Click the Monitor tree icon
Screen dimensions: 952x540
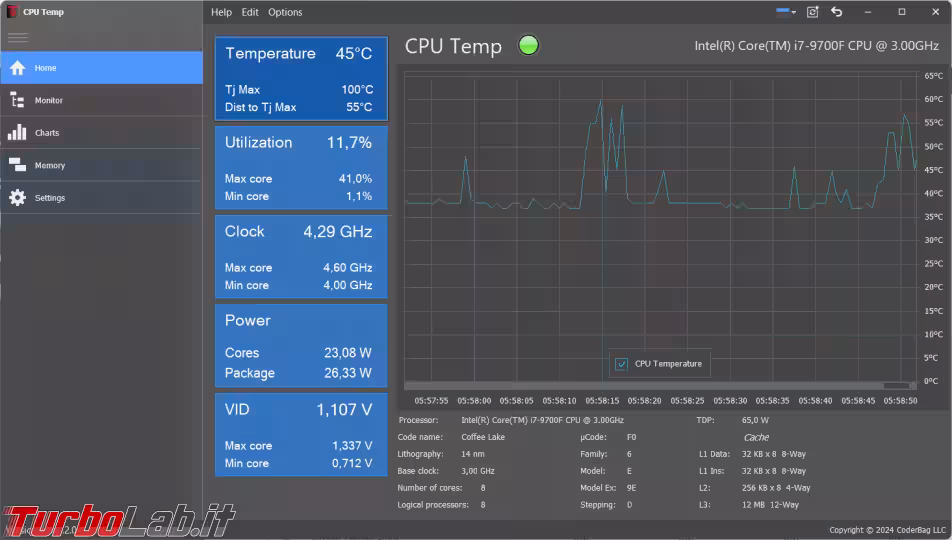(18, 100)
